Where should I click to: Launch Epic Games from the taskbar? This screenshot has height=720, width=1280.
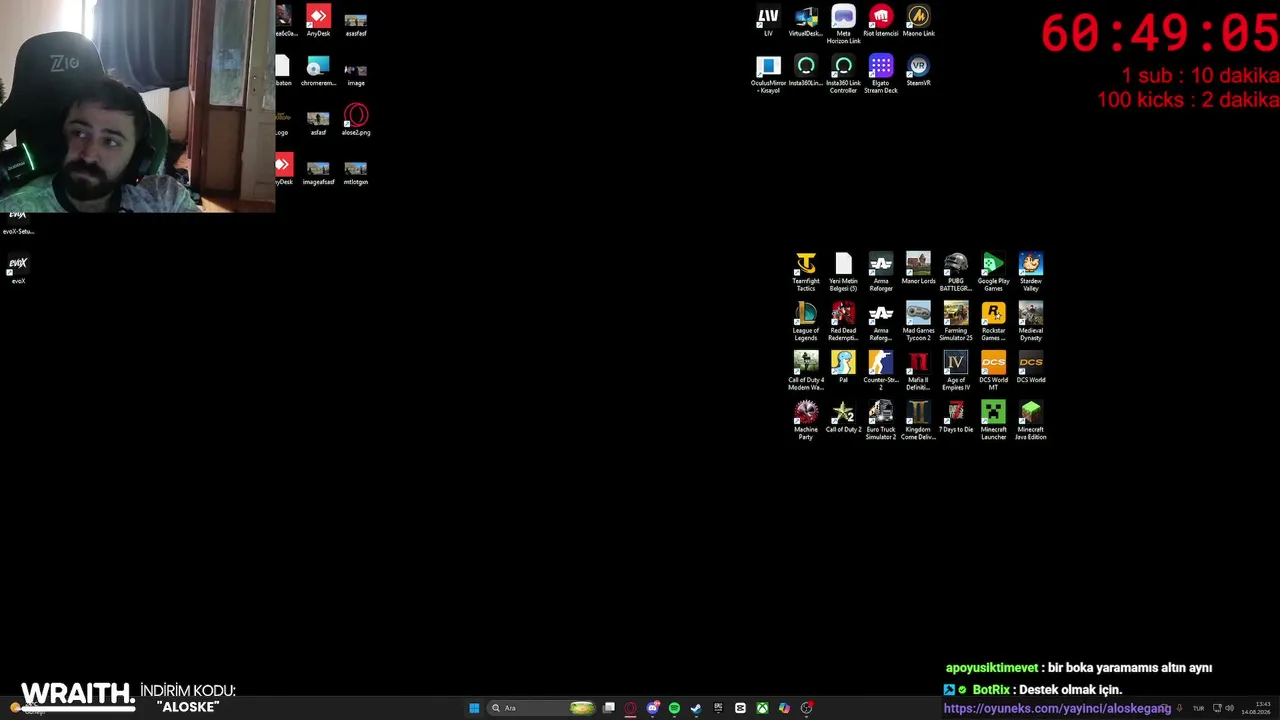(718, 708)
